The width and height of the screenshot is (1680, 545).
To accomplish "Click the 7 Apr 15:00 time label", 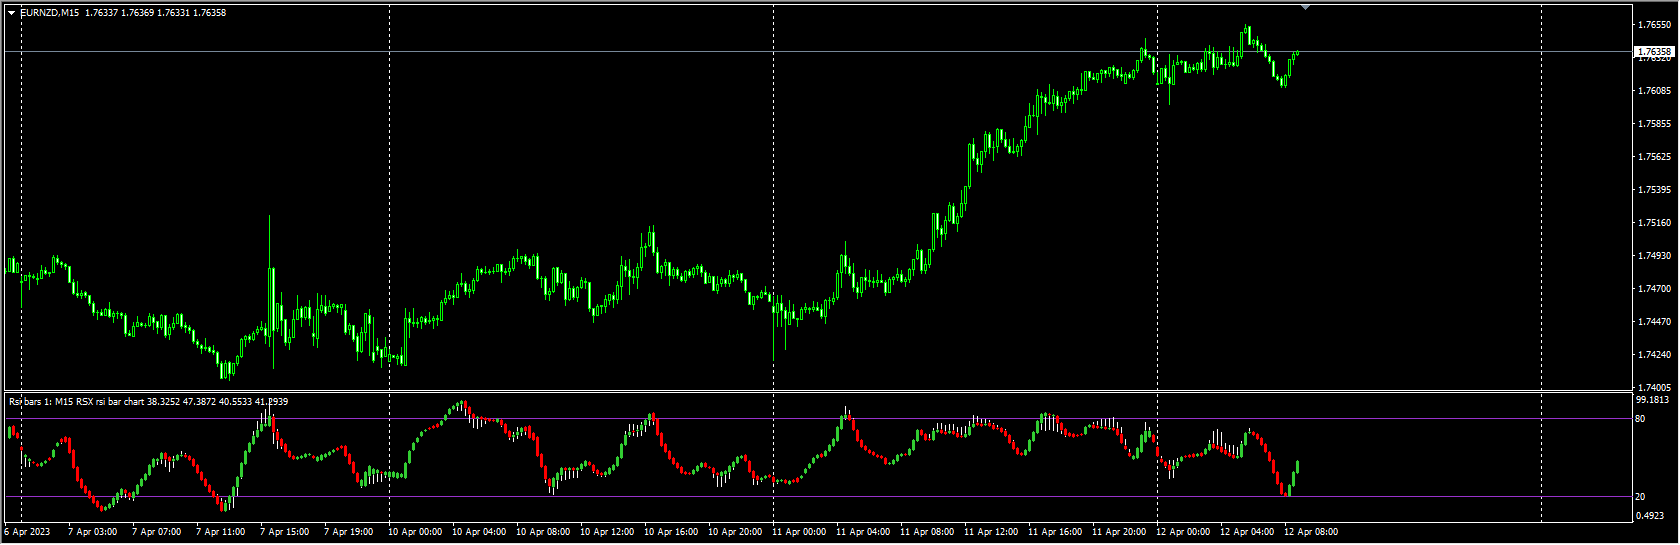I will pos(284,532).
